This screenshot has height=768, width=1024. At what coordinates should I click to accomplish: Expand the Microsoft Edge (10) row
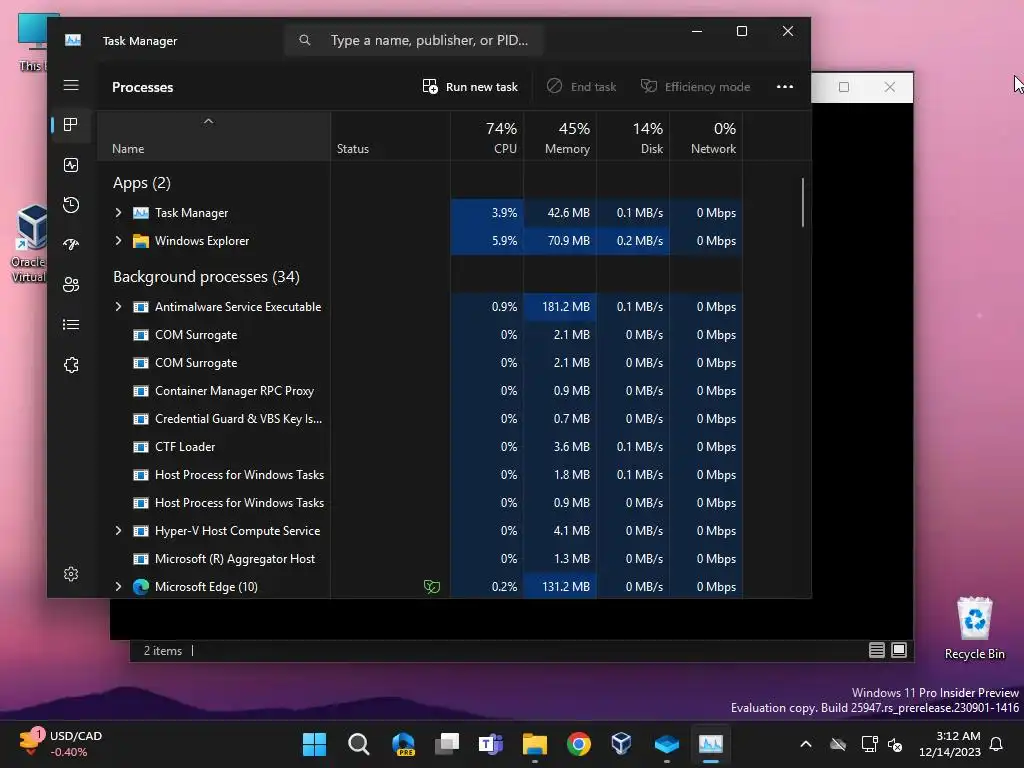tap(118, 587)
